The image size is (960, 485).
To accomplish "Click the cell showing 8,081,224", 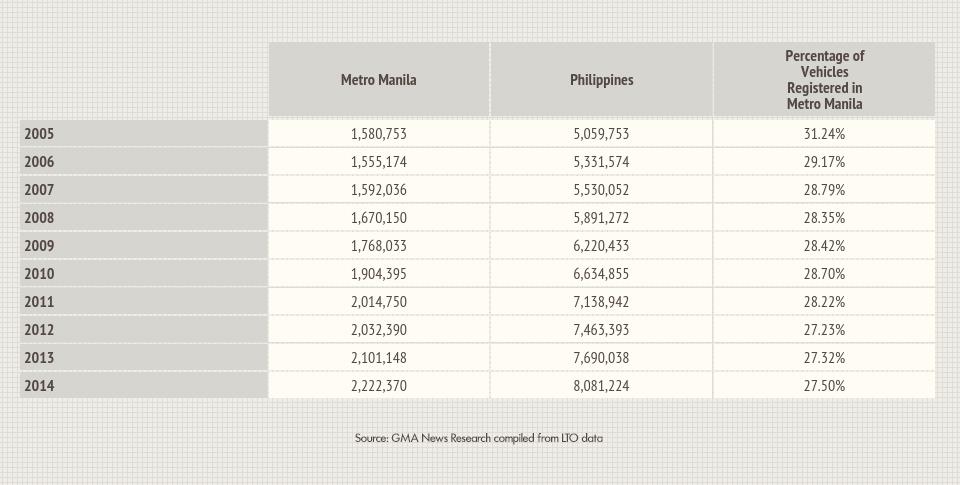I will click(x=601, y=386).
